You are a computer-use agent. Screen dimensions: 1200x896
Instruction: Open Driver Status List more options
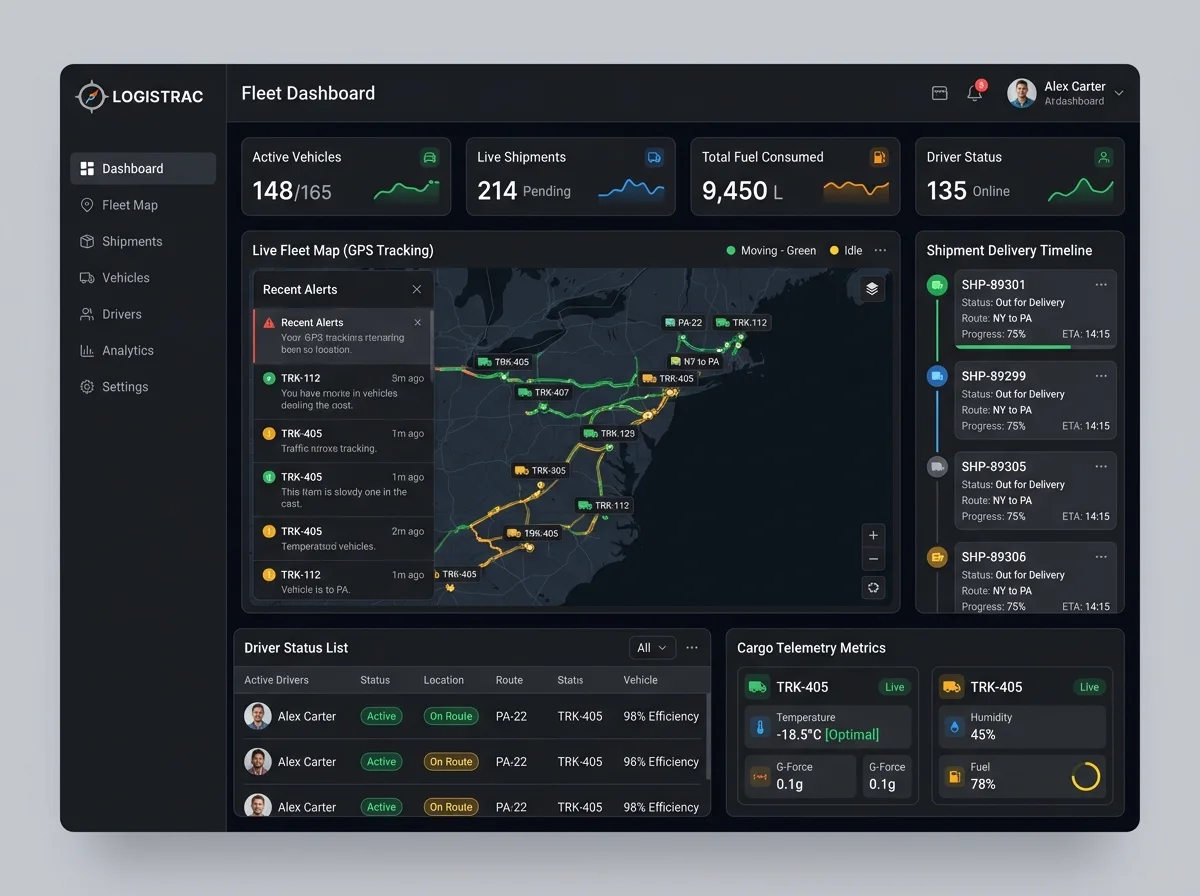[x=692, y=648]
